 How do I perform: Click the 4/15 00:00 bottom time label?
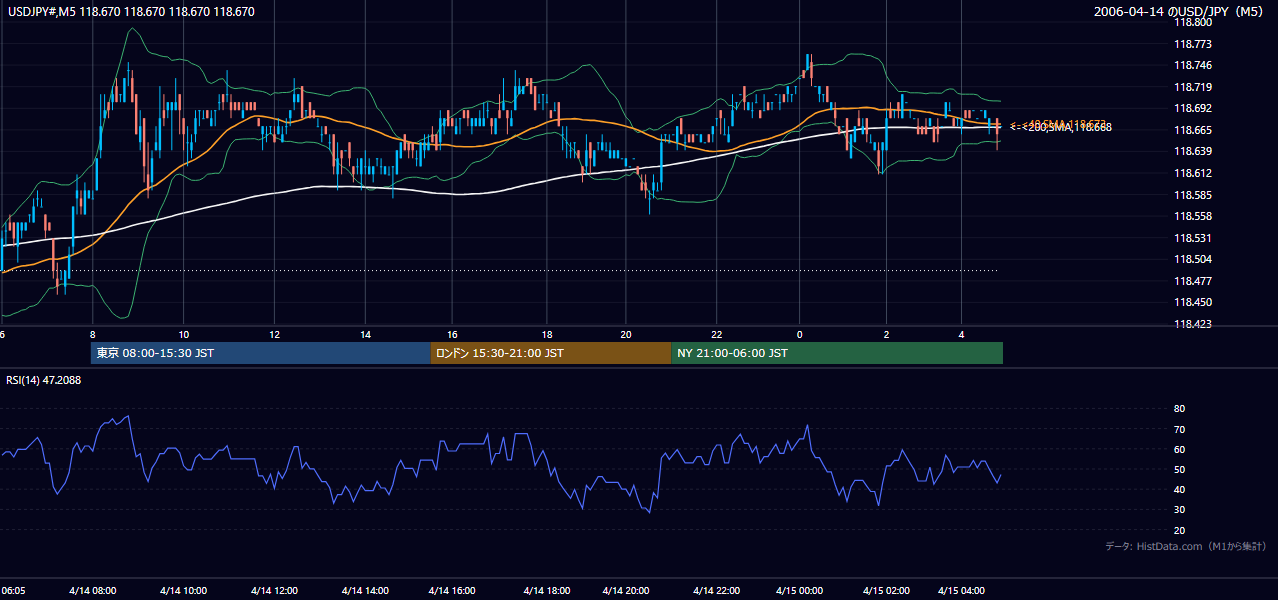point(798,591)
